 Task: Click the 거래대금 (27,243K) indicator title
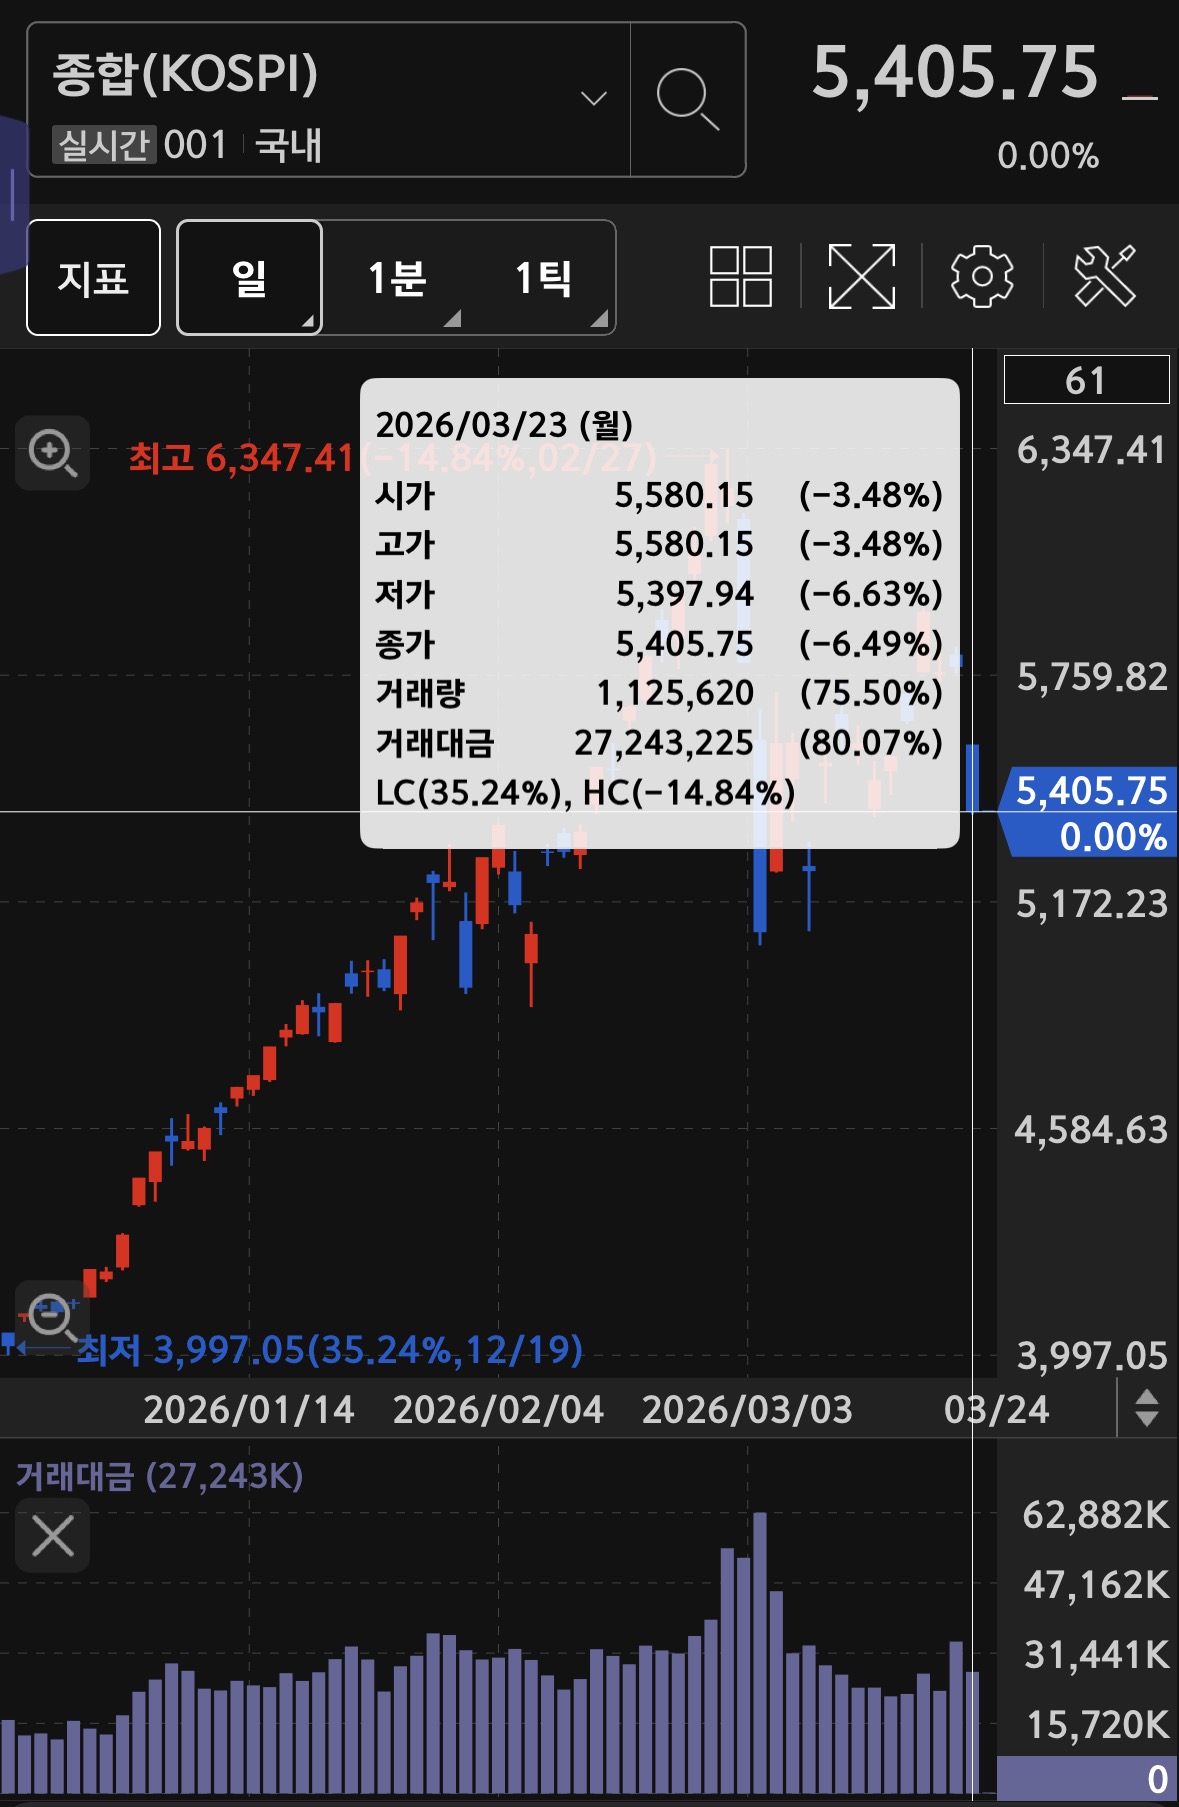pyautogui.click(x=159, y=1476)
